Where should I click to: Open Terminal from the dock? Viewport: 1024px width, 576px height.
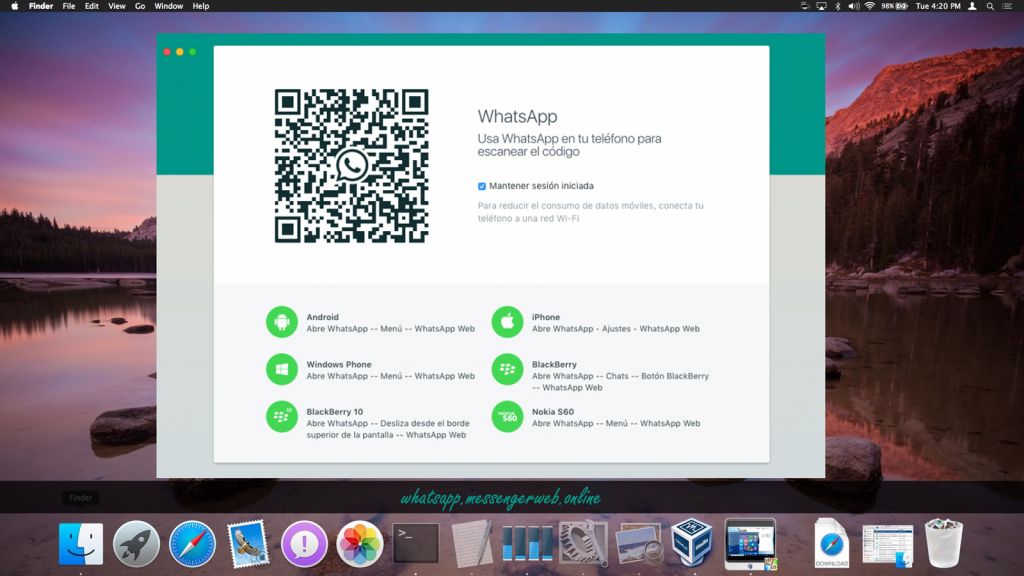click(416, 544)
